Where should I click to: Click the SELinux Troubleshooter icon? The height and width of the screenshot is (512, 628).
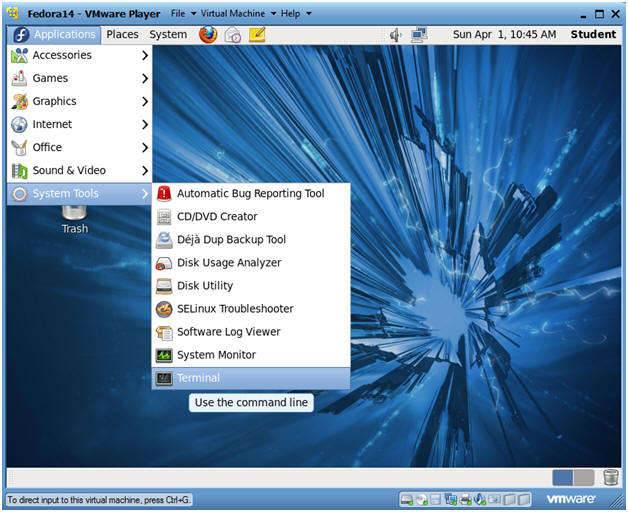164,309
